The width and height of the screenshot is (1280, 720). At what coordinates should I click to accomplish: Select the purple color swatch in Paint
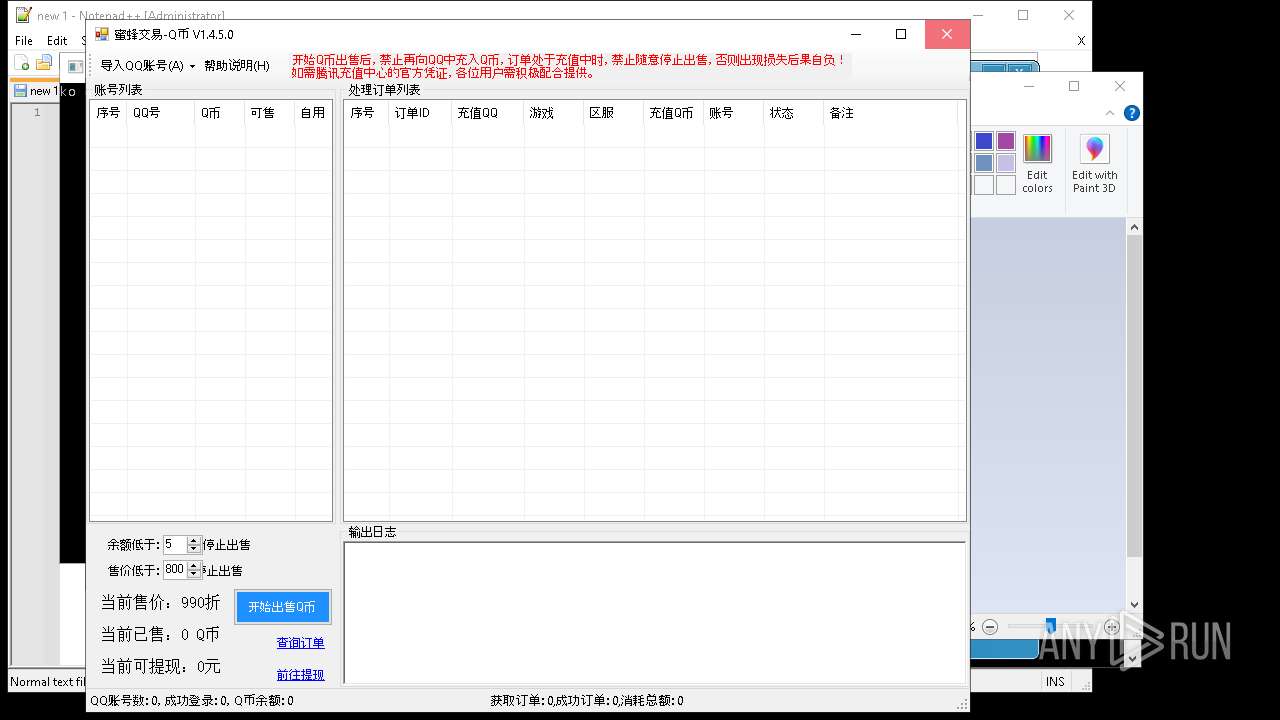(1006, 141)
